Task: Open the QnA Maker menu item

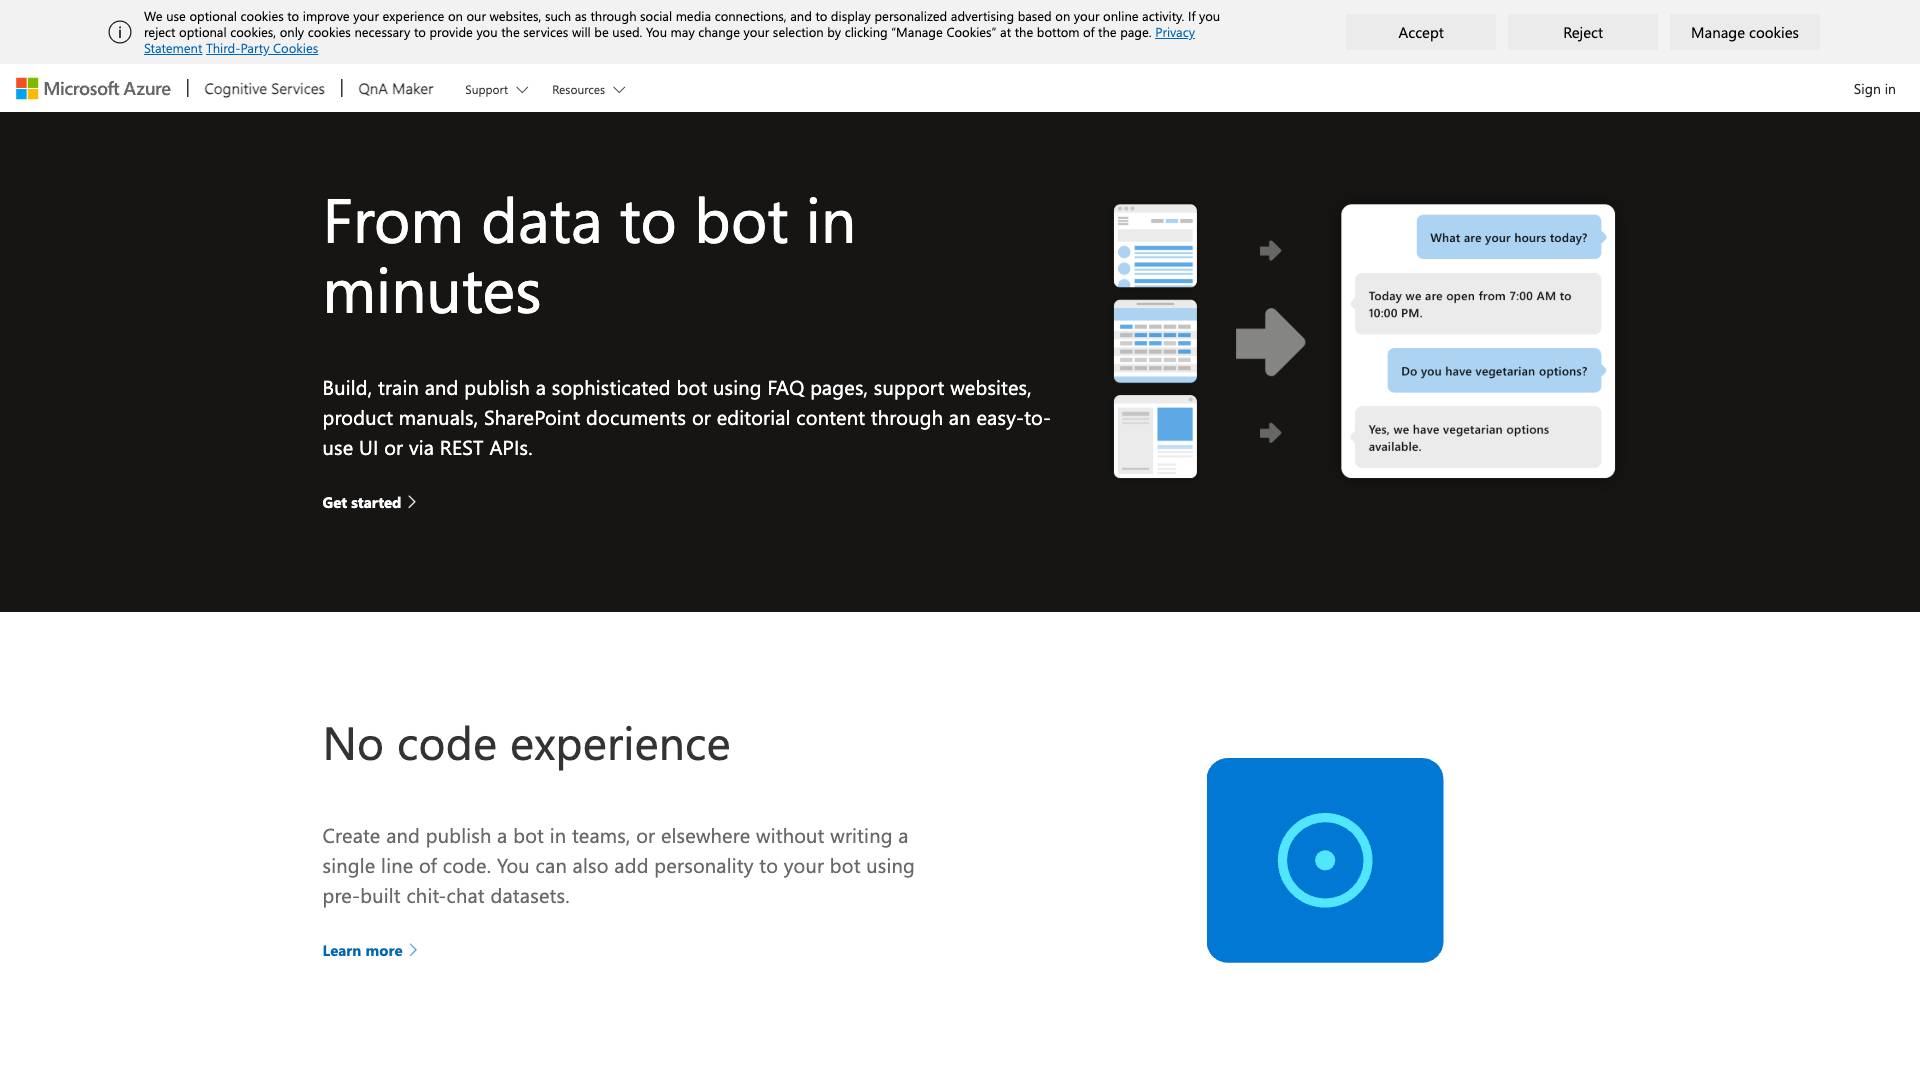Action: tap(396, 89)
